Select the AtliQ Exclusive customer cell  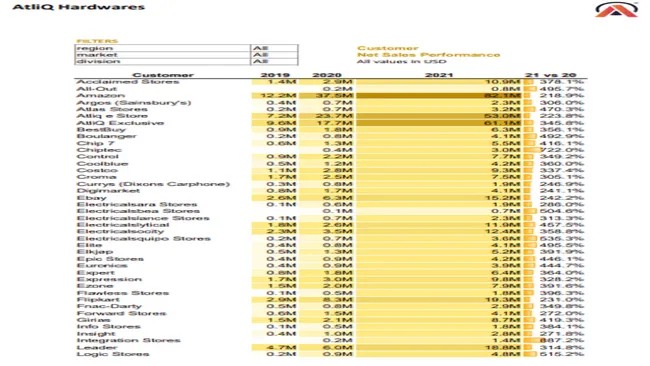pos(120,123)
